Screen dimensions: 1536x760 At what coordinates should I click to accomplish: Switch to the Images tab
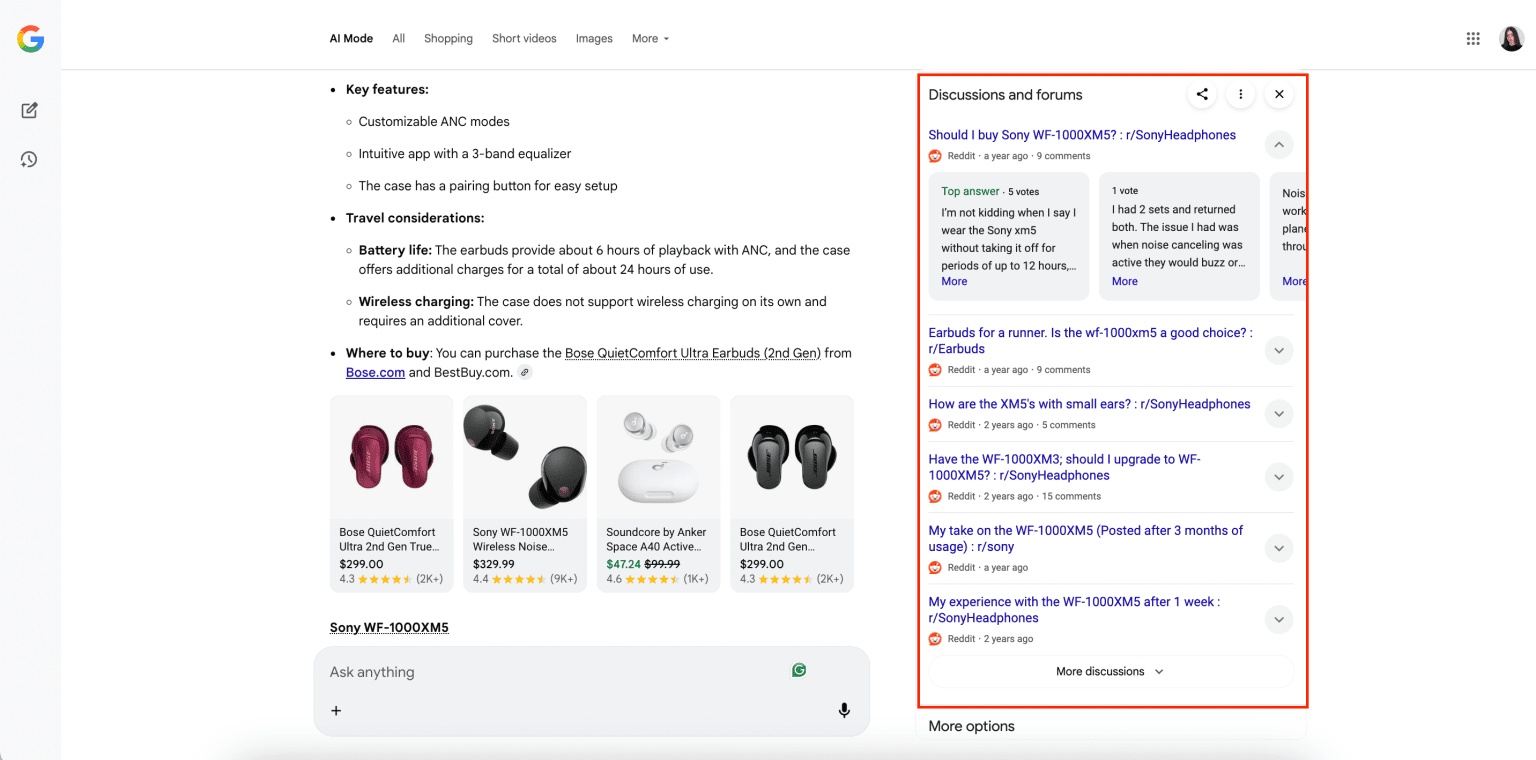coord(594,38)
